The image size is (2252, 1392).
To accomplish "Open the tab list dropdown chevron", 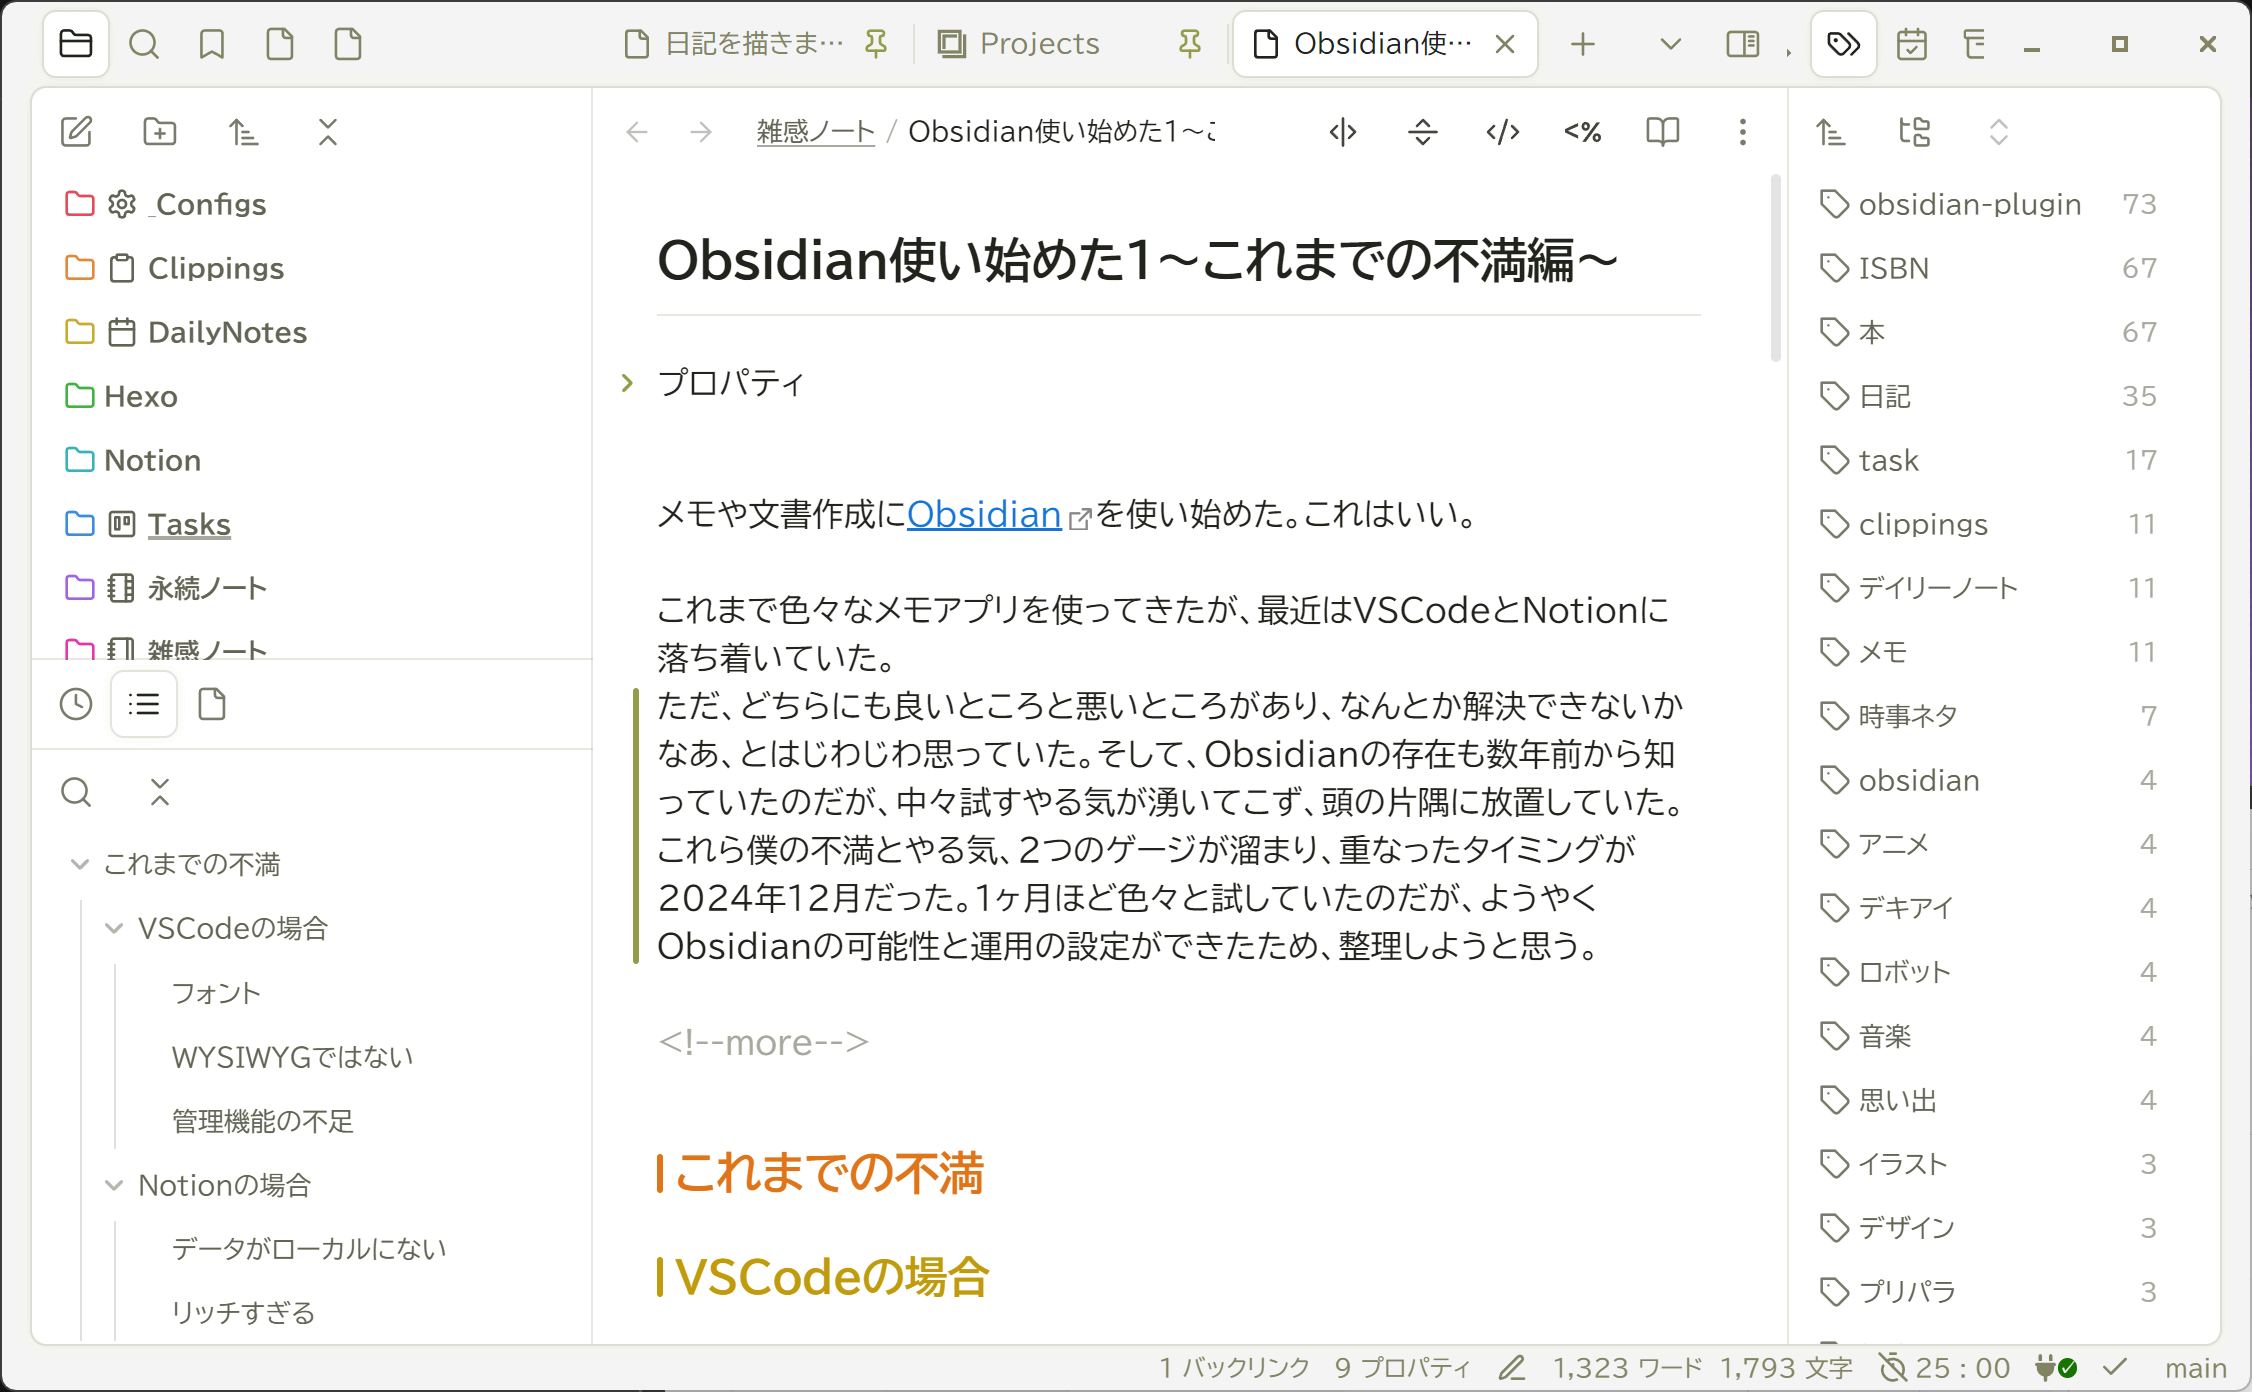I will click(1671, 44).
